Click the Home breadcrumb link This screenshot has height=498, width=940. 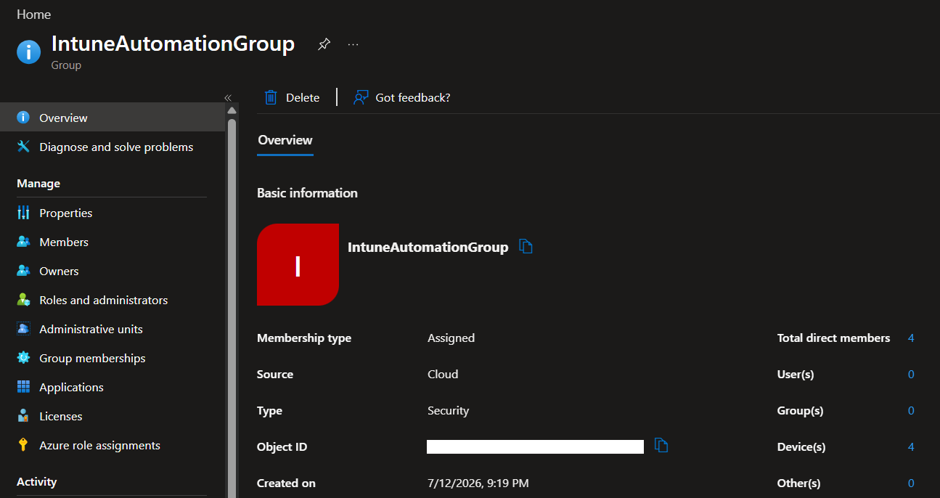(34, 14)
